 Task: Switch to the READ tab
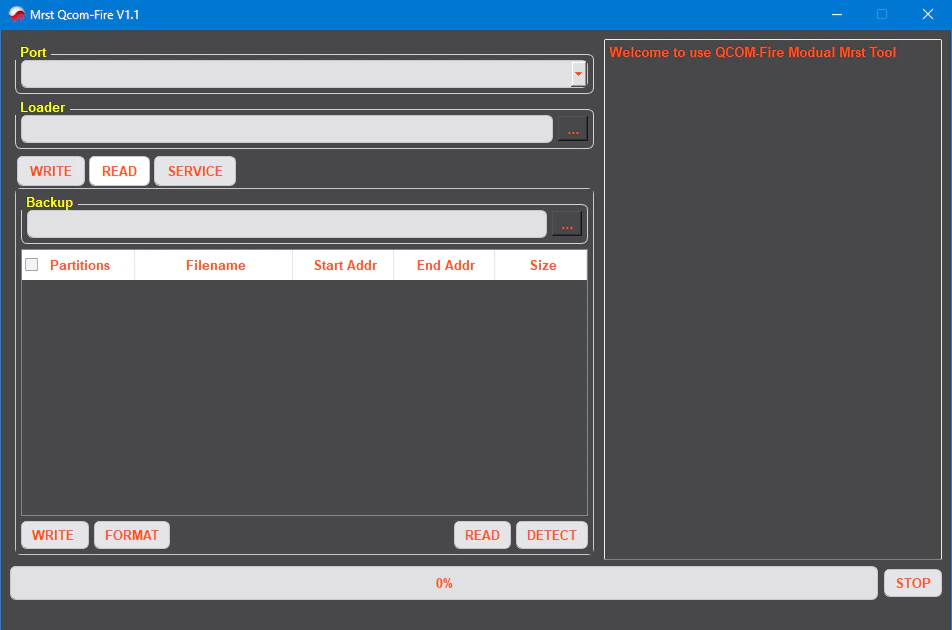119,171
